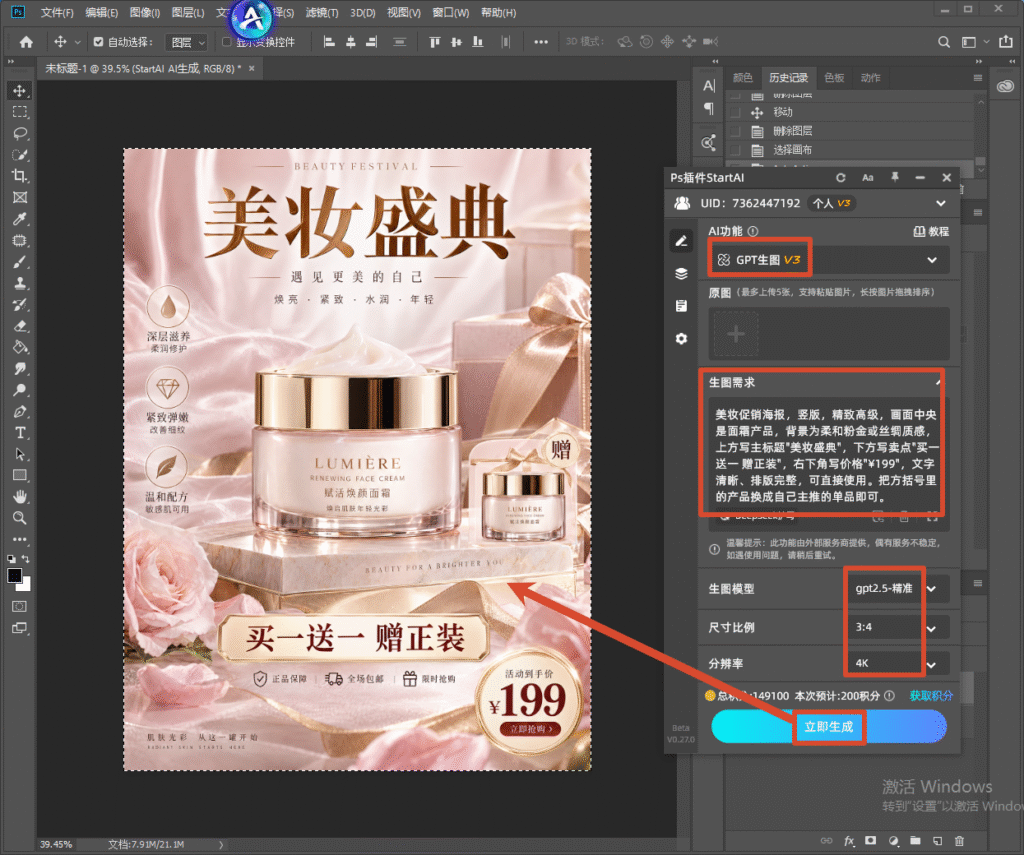The width and height of the screenshot is (1024, 855).
Task: Select the Eraser tool
Action: (x=20, y=326)
